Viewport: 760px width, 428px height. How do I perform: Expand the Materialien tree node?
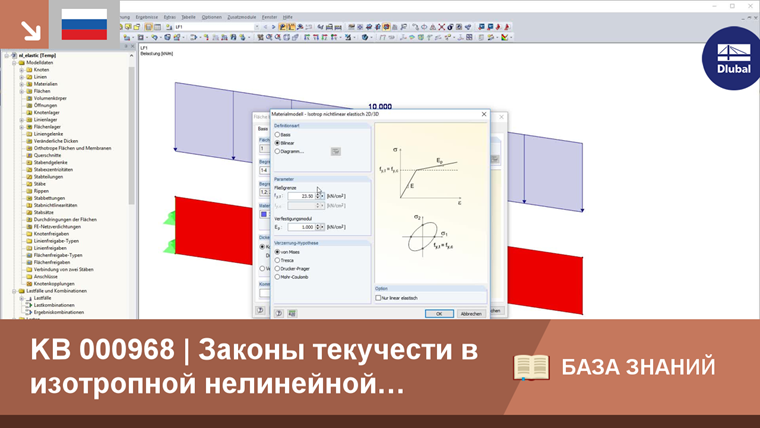tap(21, 84)
